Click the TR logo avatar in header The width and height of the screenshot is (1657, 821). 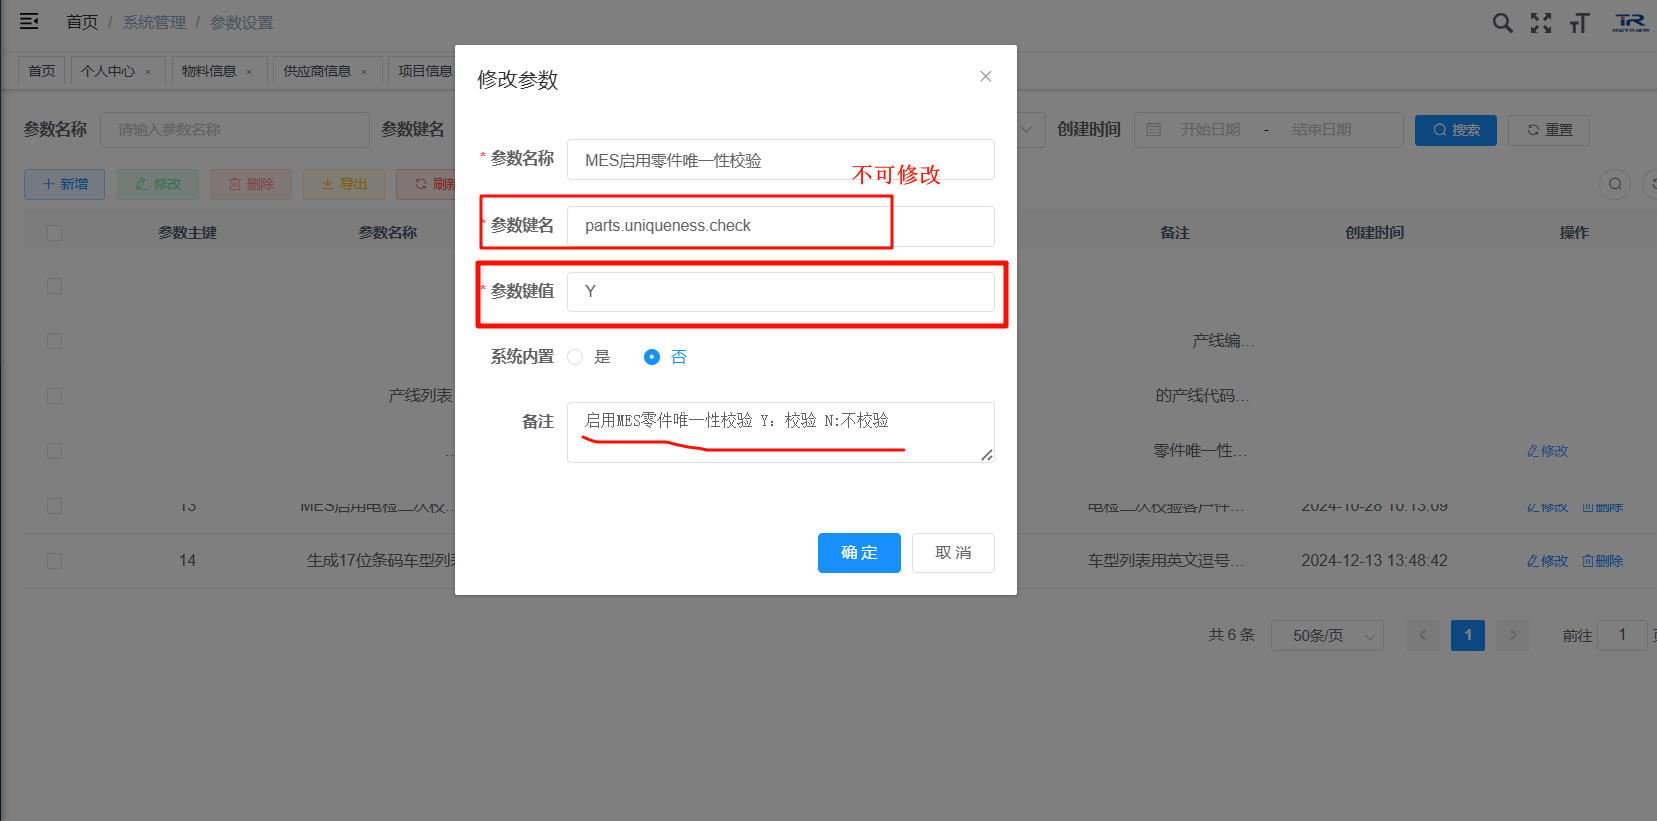click(1630, 22)
